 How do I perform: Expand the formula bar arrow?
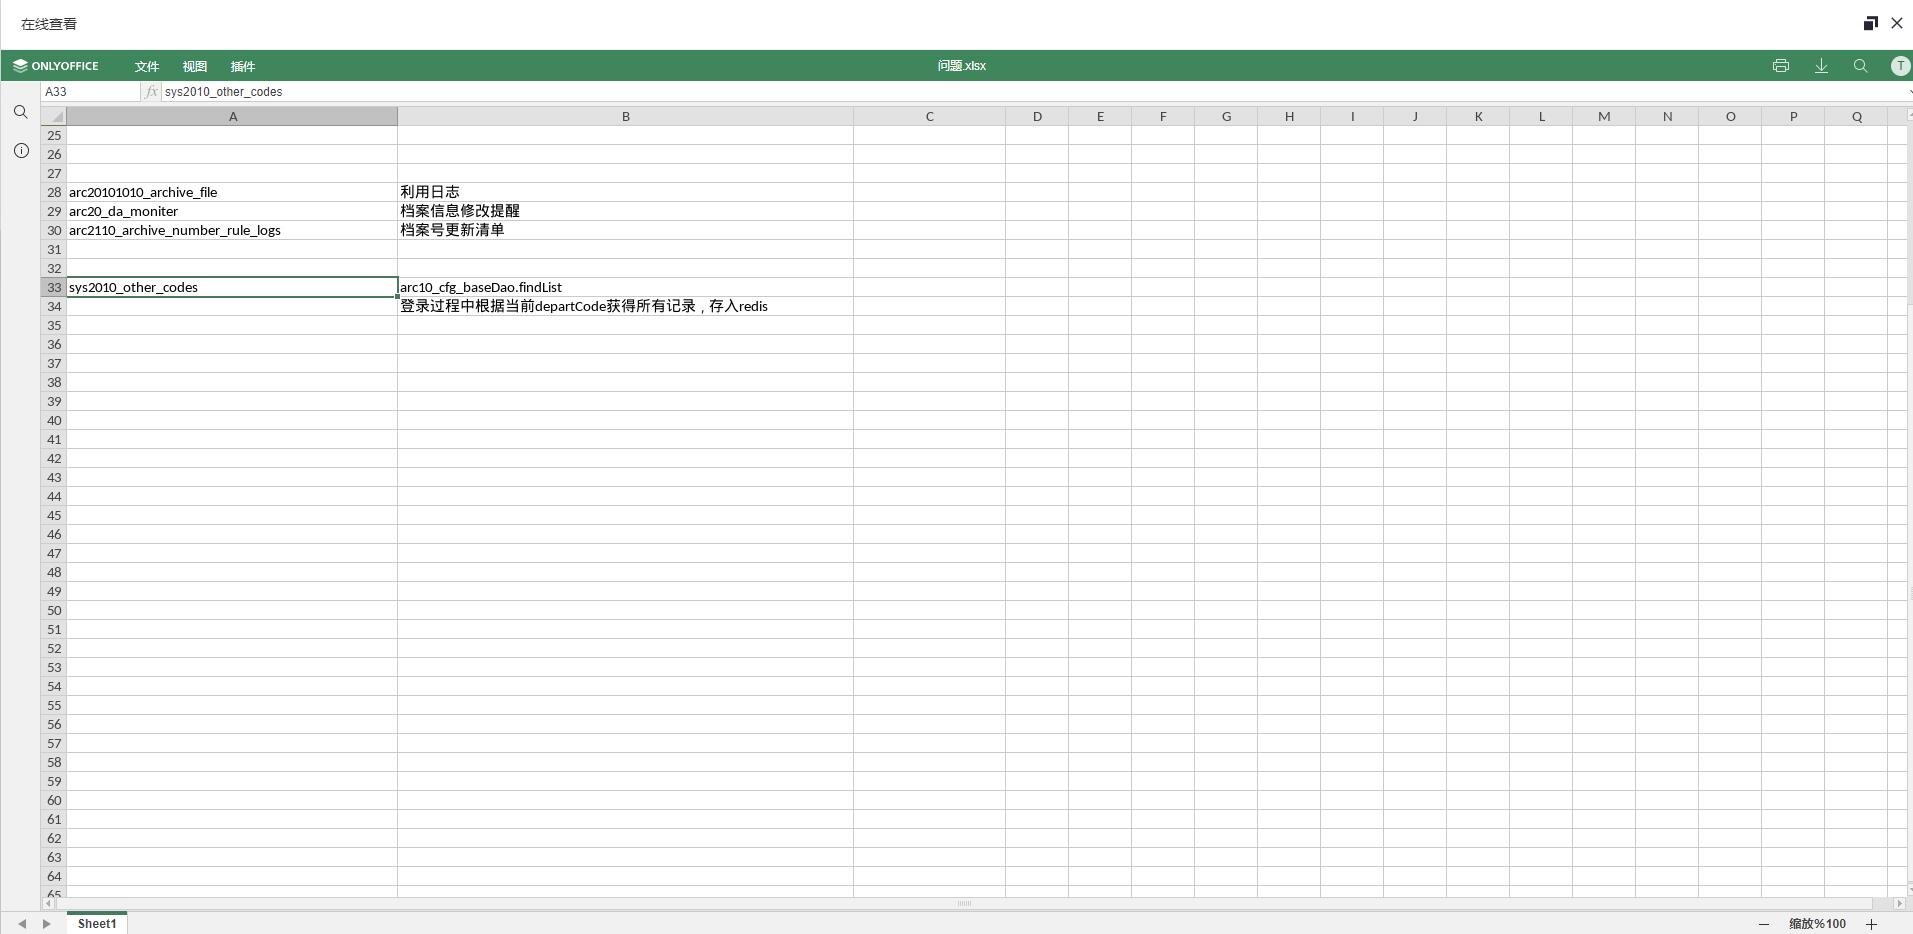coord(1909,92)
